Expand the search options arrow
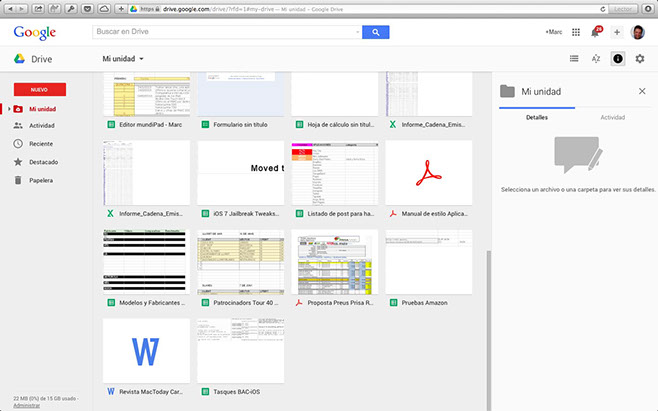The width and height of the screenshot is (658, 411). (x=354, y=32)
